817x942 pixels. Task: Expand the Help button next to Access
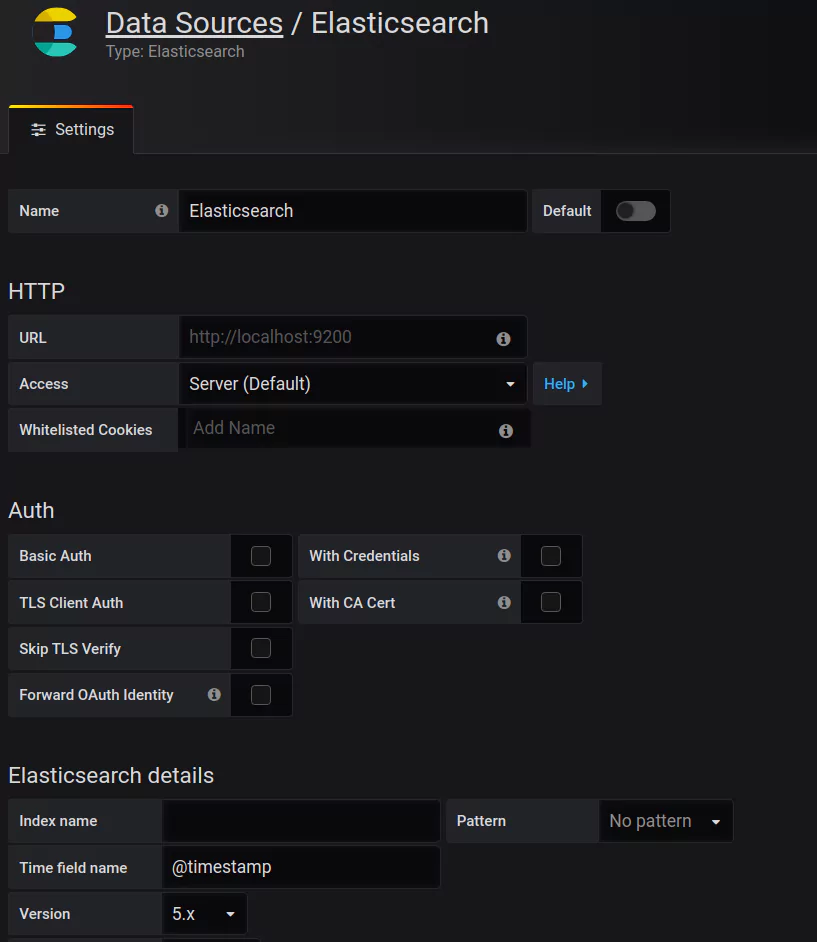point(566,384)
